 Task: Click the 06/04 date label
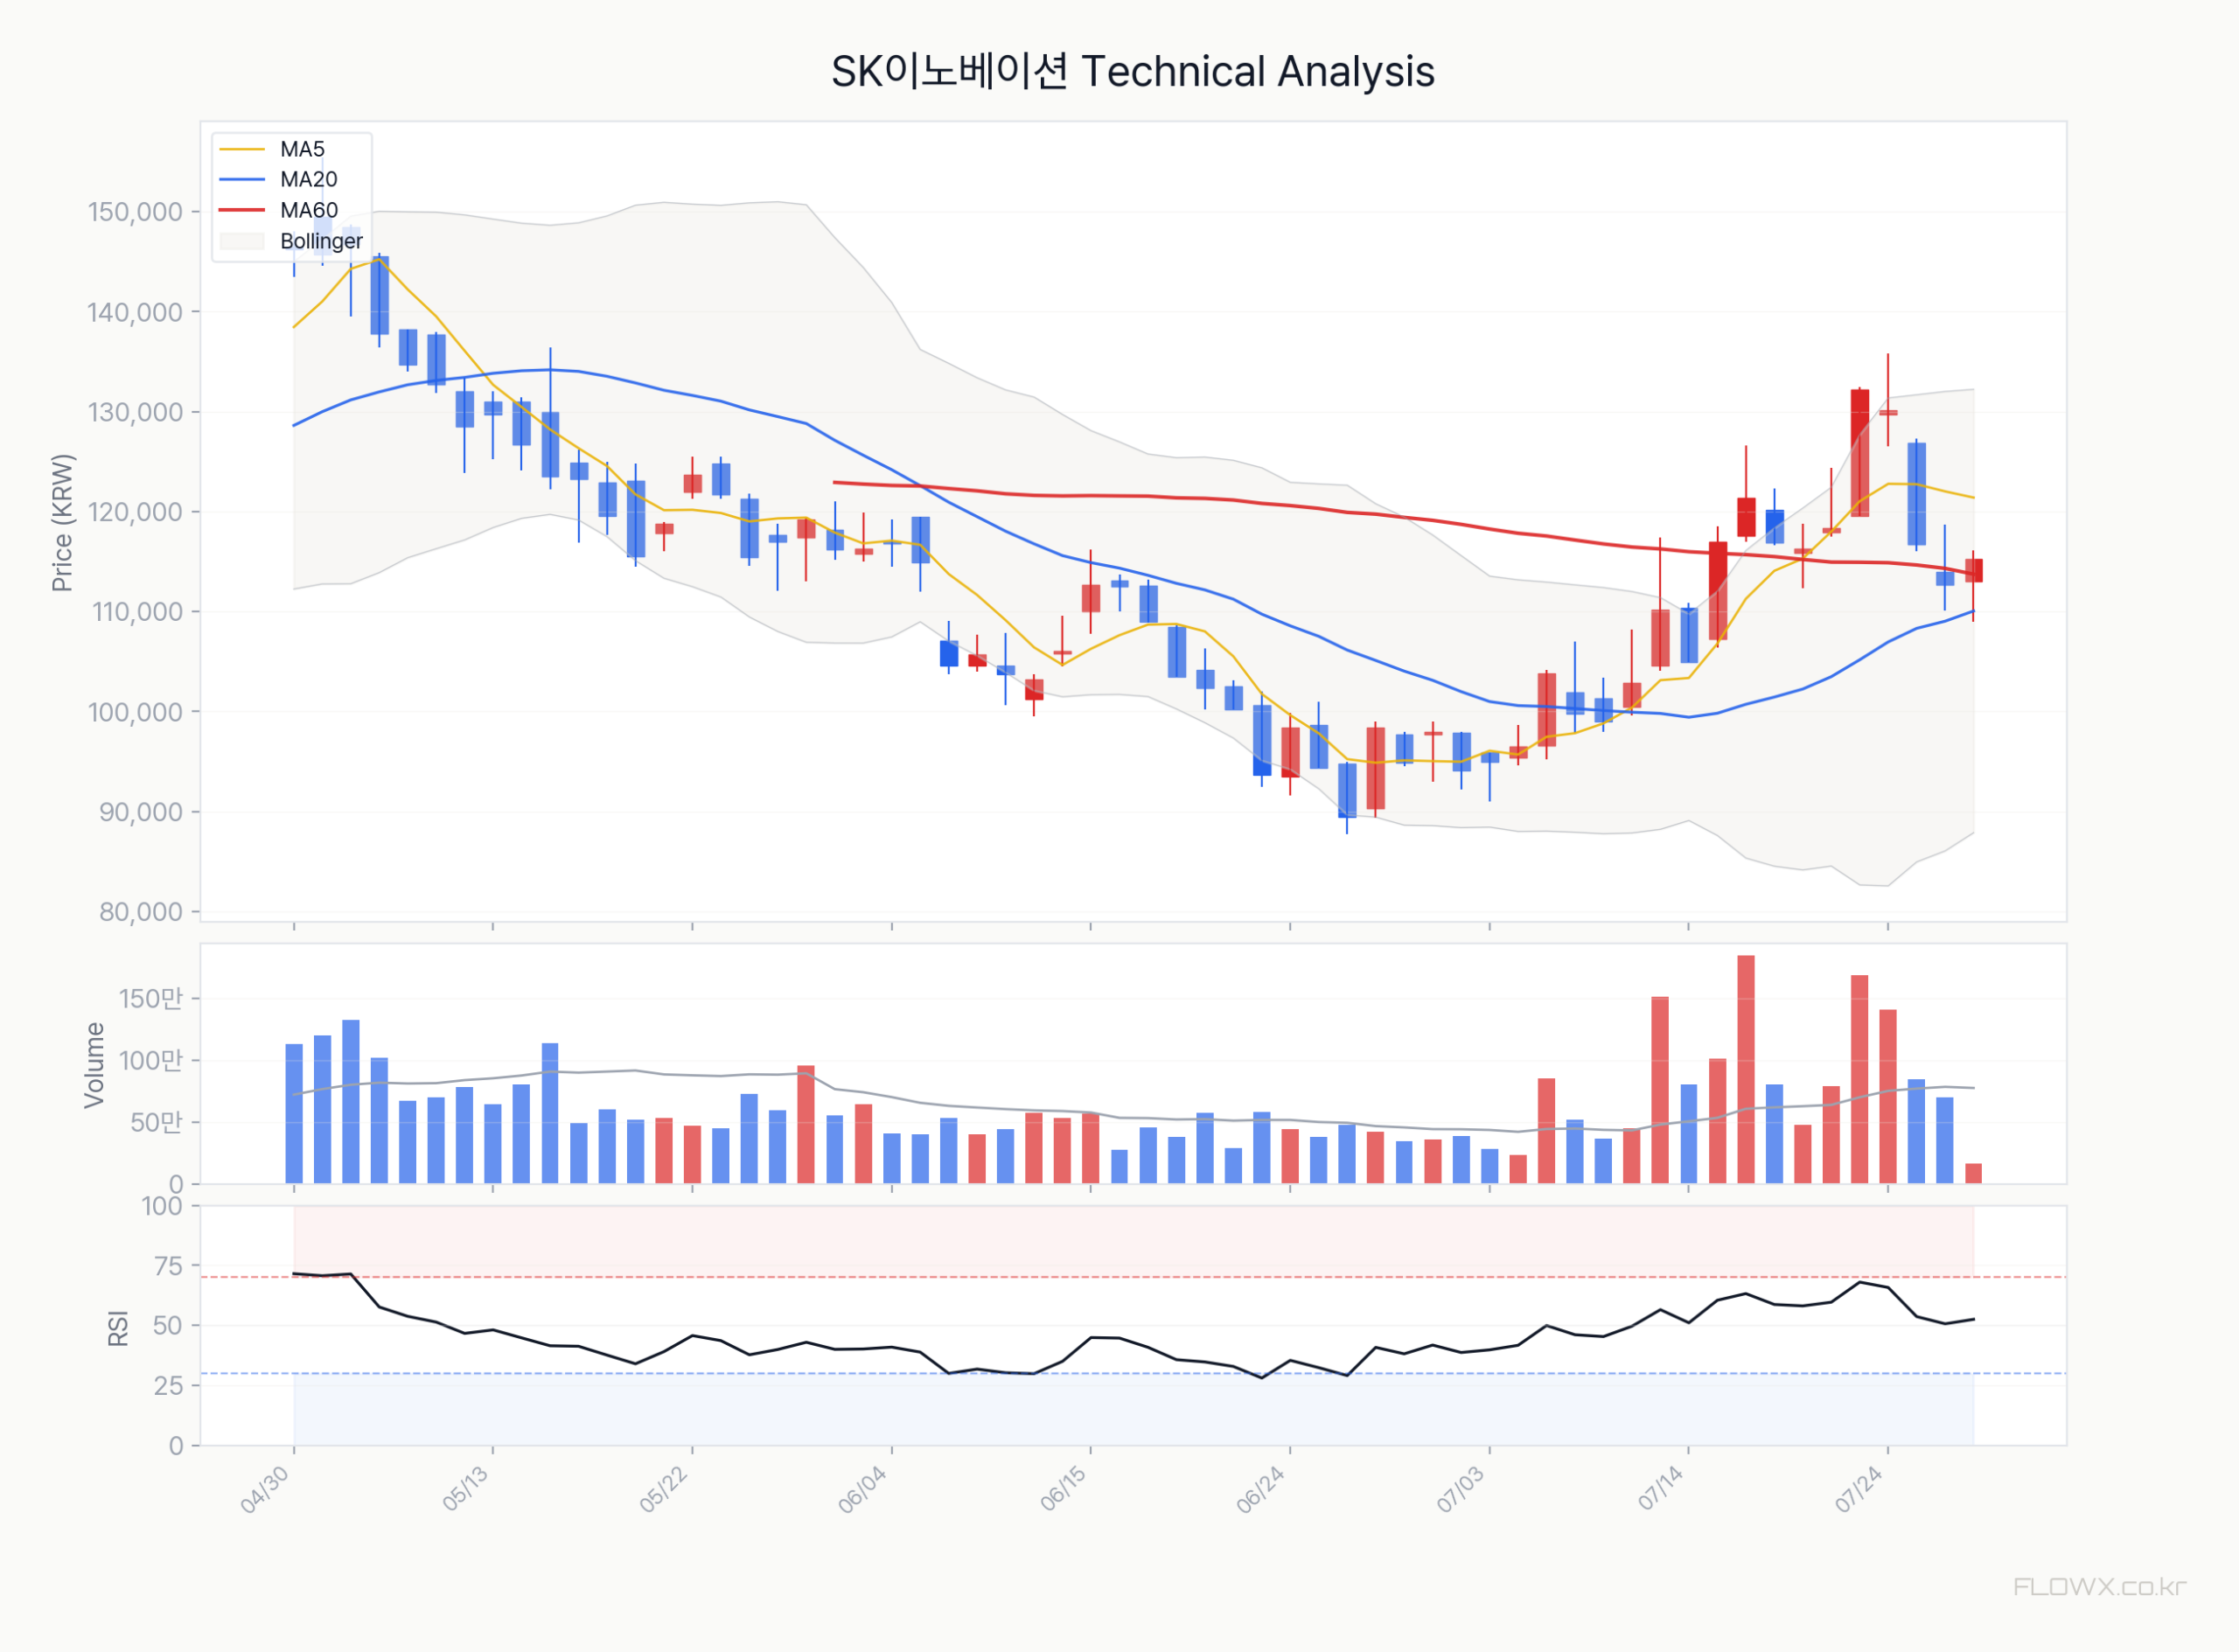[863, 1489]
